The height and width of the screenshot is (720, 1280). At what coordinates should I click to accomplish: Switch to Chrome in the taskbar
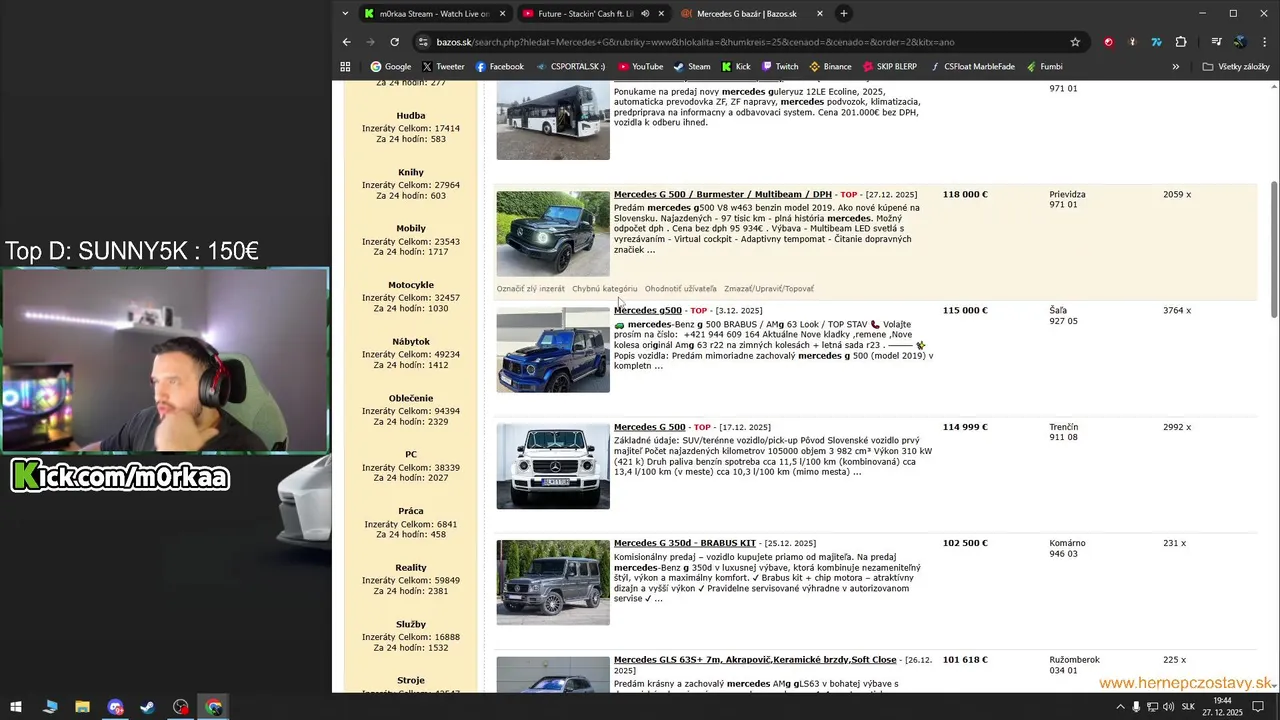pyautogui.click(x=214, y=707)
